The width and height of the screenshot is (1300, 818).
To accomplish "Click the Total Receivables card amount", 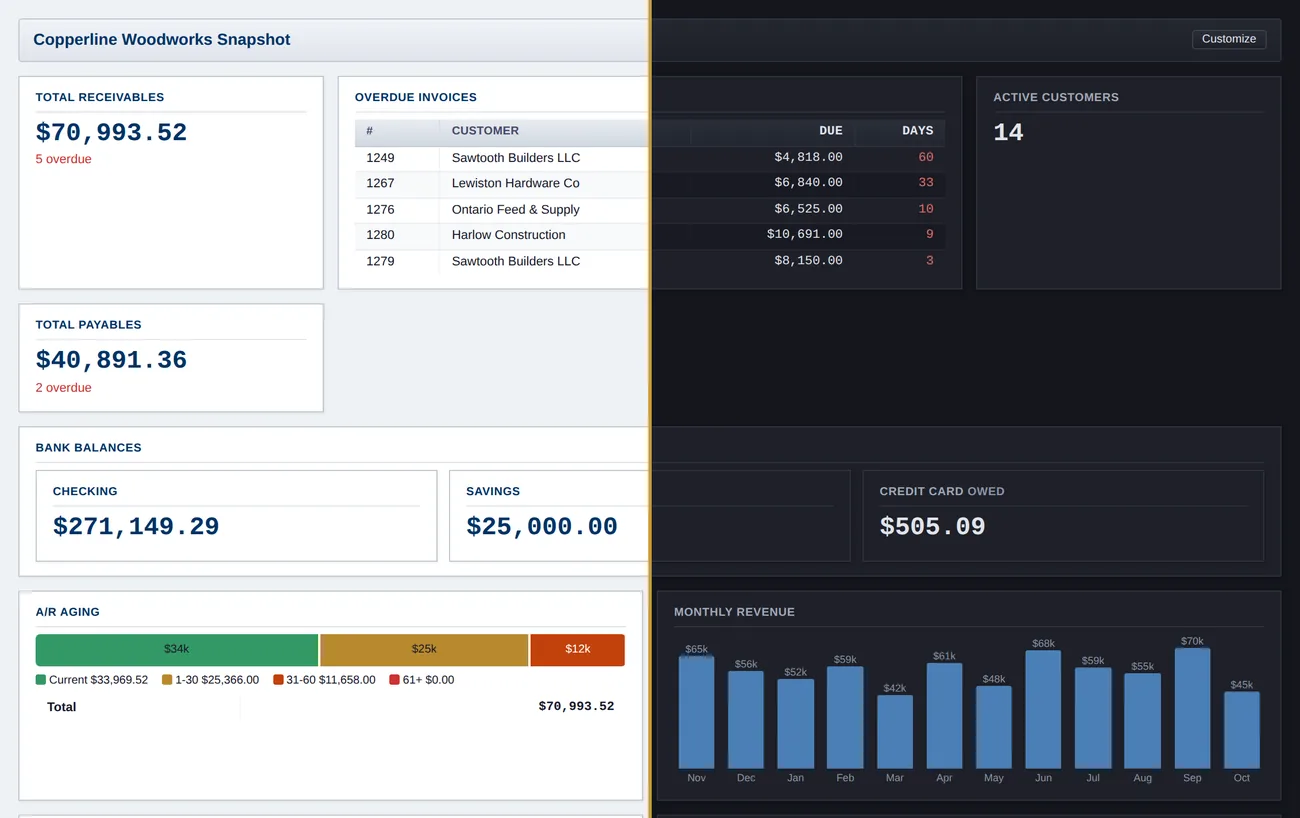I will tap(111, 133).
